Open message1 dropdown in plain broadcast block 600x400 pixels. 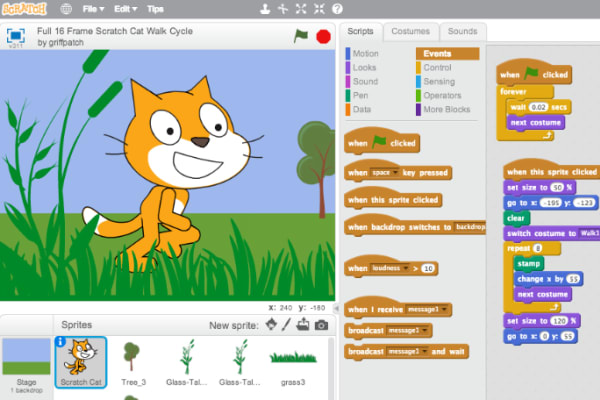point(407,330)
